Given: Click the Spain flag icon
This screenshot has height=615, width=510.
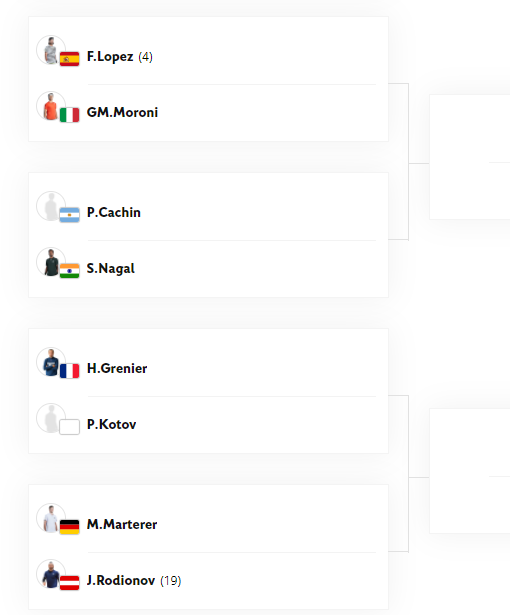Looking at the screenshot, I should (x=69, y=59).
